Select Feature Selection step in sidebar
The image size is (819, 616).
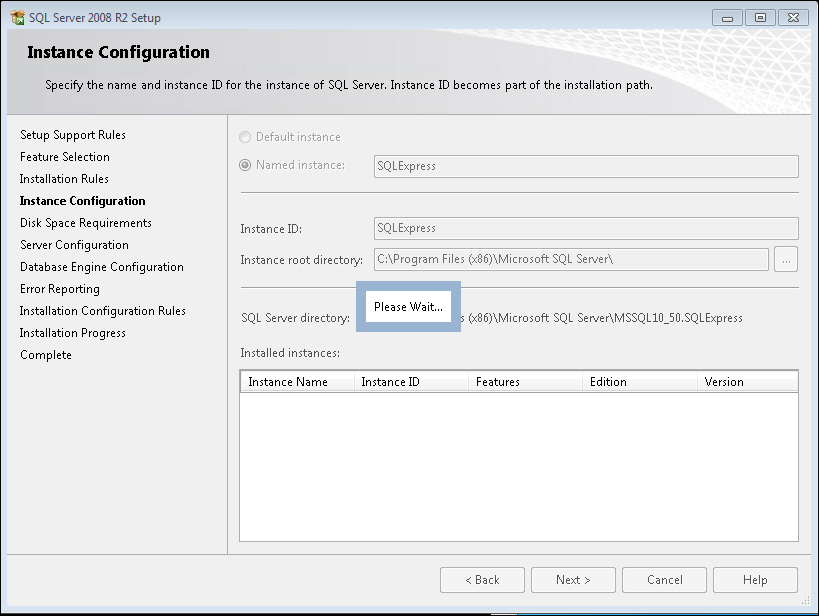click(65, 157)
